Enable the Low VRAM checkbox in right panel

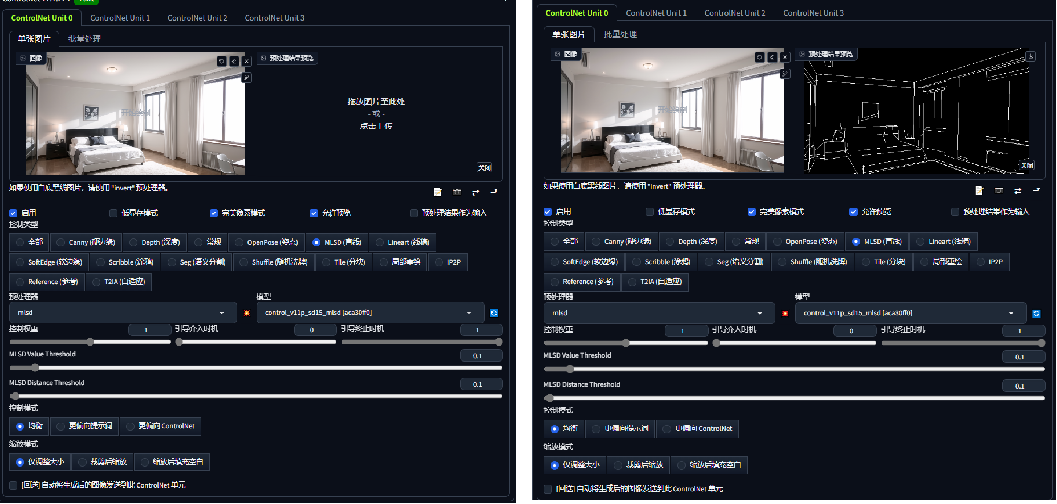coord(650,212)
